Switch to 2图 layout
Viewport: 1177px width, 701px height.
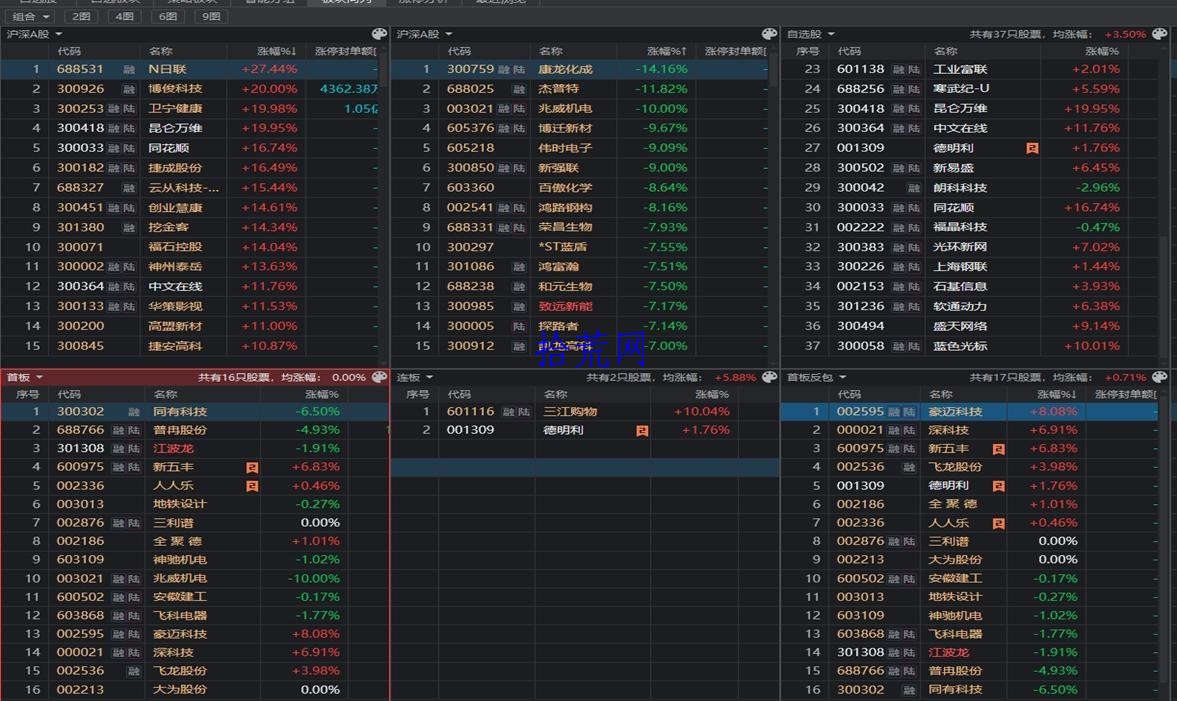[81, 17]
